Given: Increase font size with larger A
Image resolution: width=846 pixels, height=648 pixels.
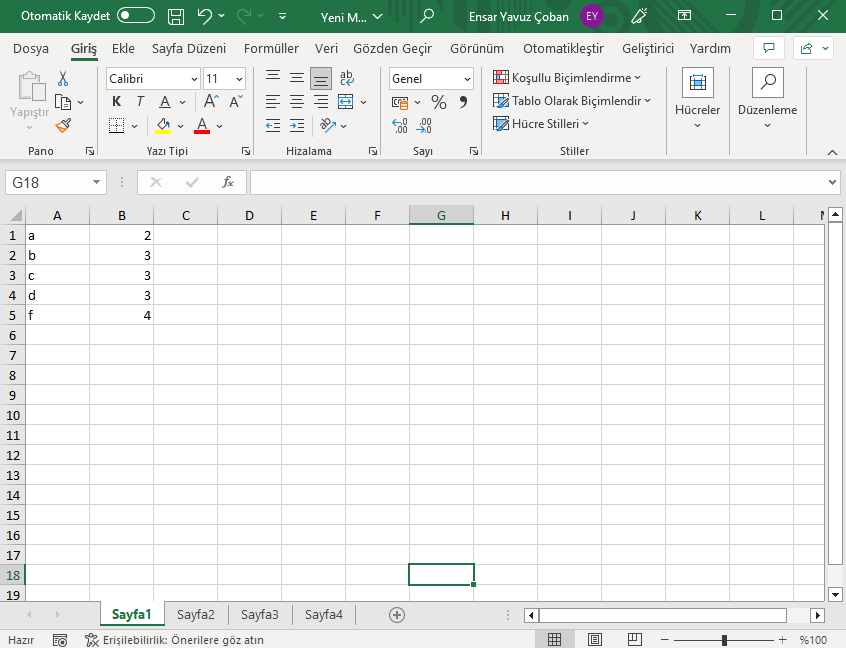Looking at the screenshot, I should (x=211, y=101).
